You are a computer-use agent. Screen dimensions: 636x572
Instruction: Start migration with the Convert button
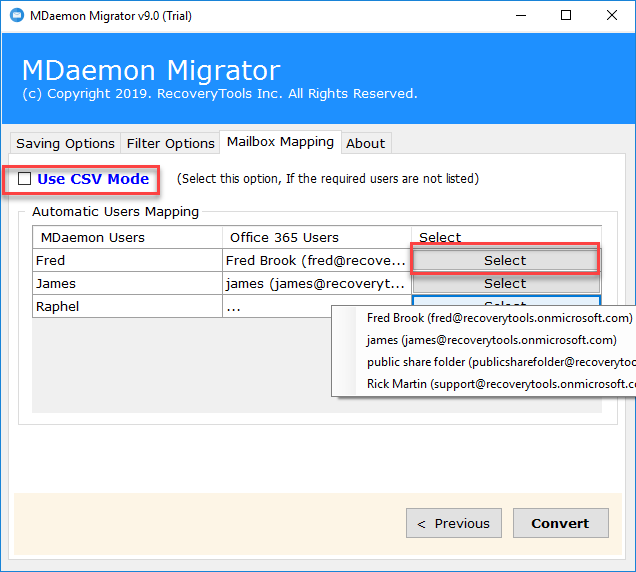561,523
